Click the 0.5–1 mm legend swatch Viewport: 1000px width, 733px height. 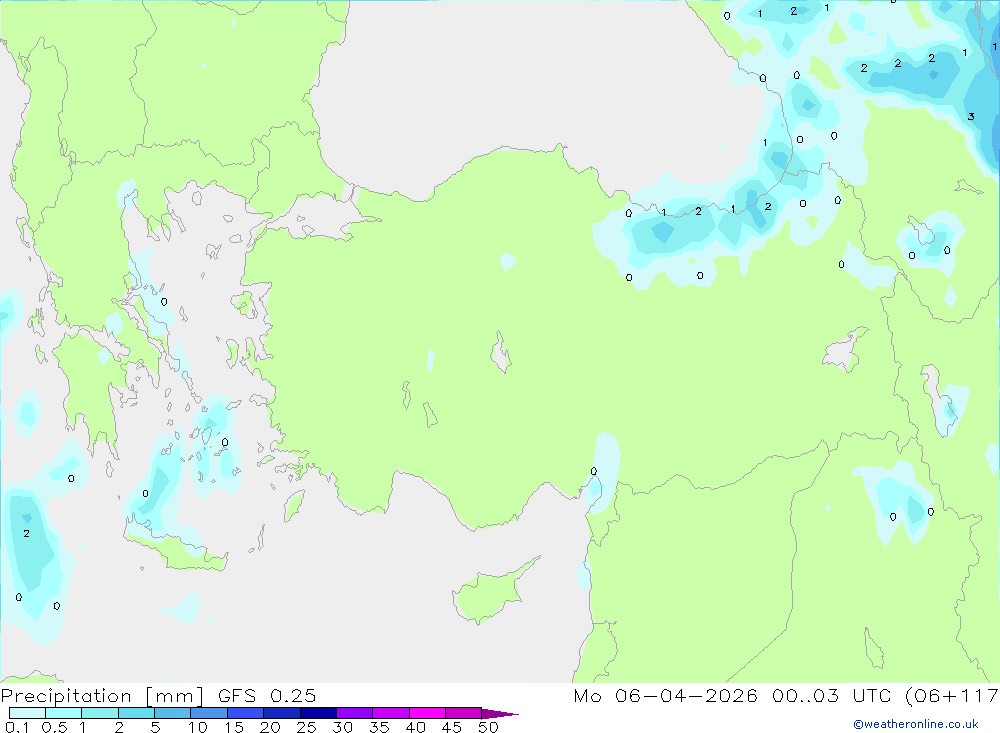[x=64, y=713]
